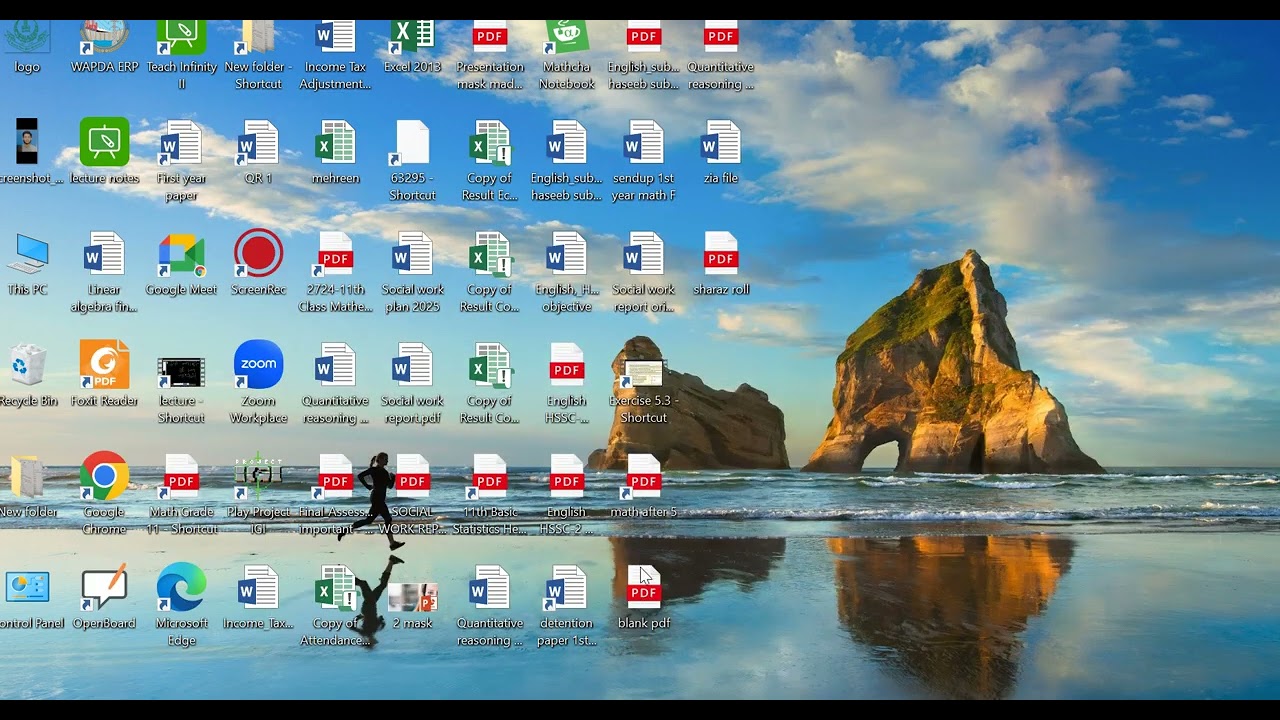Select Copy of Attendance... Excel file
Viewport: 1280px width, 720px height.
click(x=335, y=605)
